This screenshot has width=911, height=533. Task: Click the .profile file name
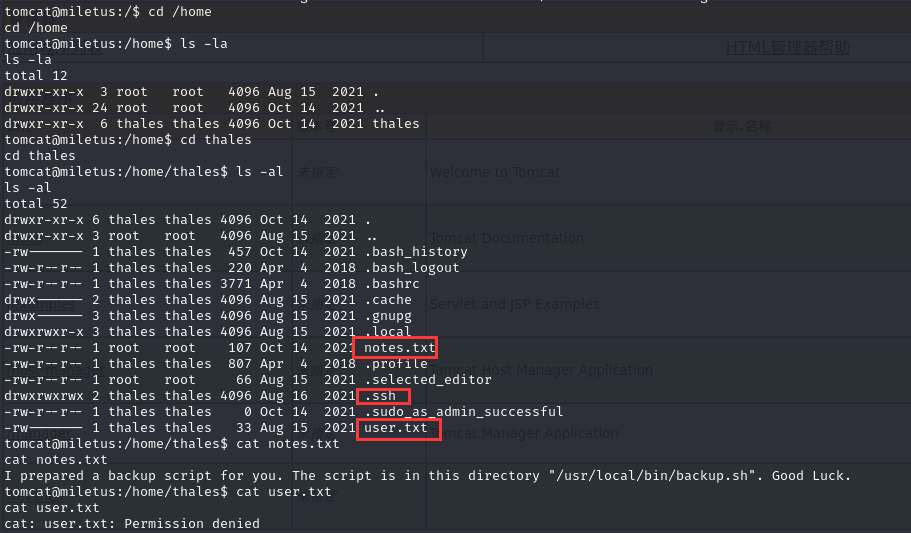click(396, 364)
